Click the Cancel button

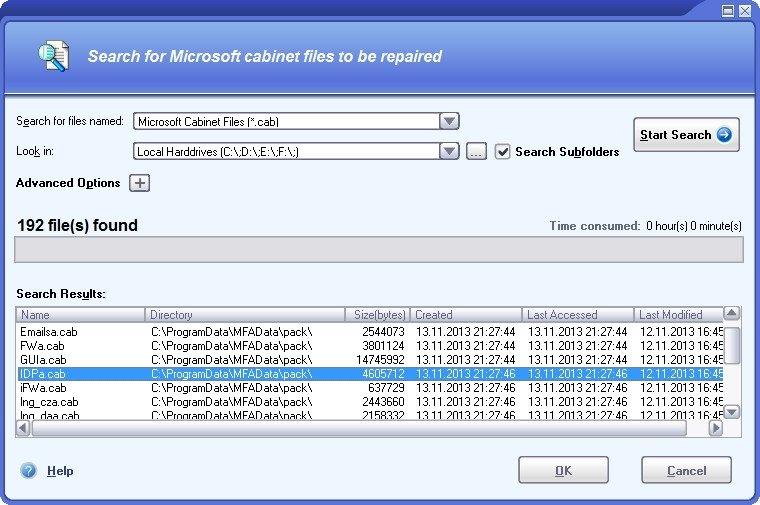(686, 470)
